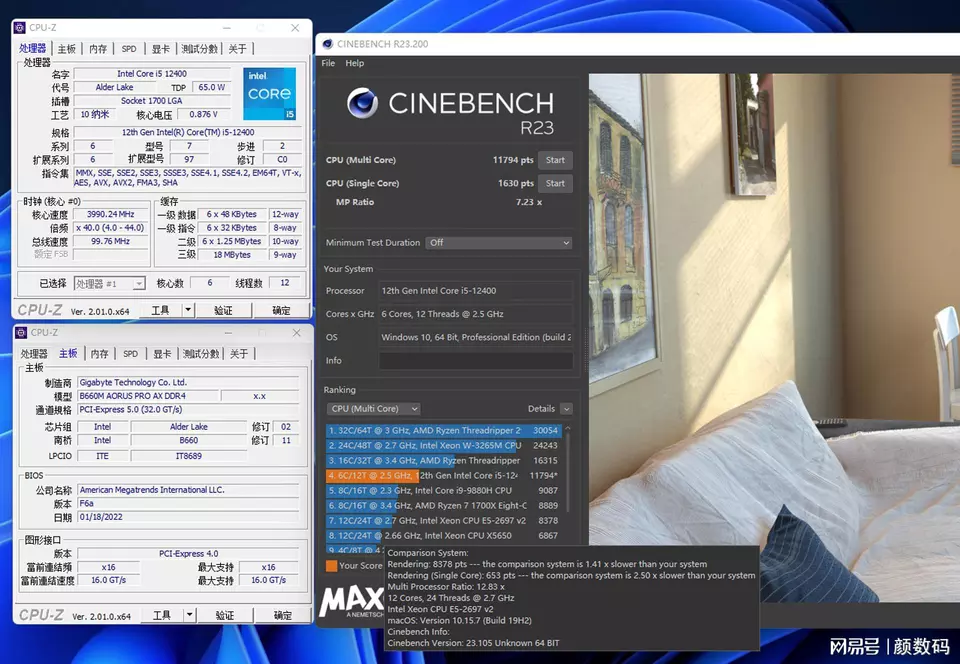Select the AMD Ryzen Threadripper 32C/64T ranking row
Viewport: 960px width, 664px height.
click(x=443, y=430)
